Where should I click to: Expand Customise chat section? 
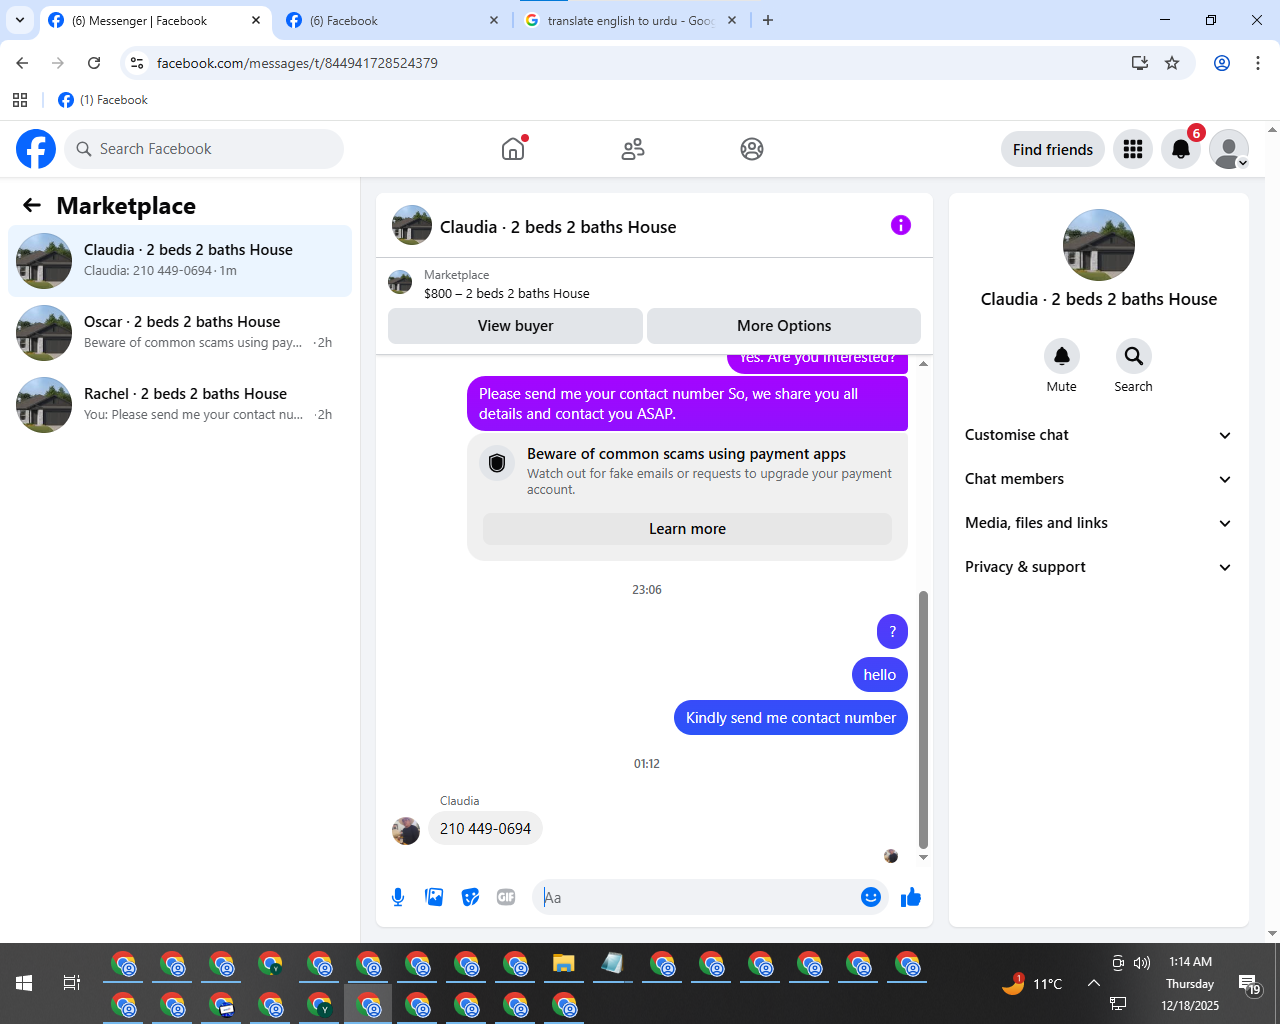click(x=1099, y=435)
